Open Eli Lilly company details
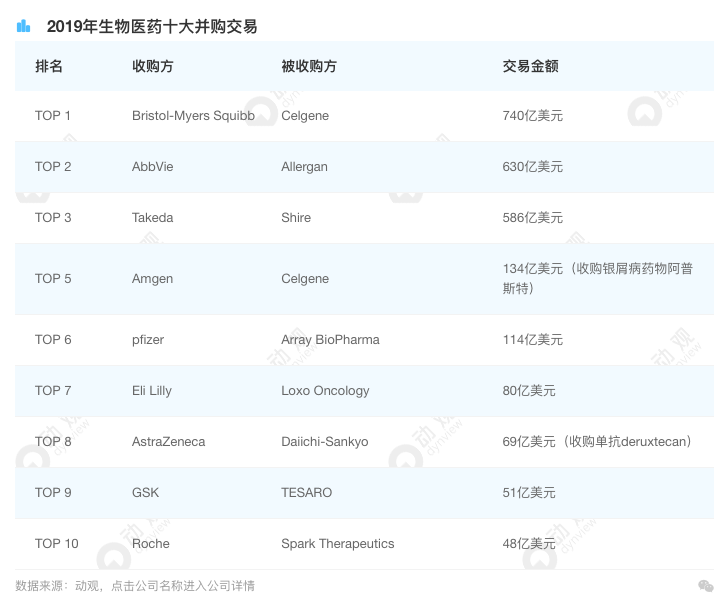The height and width of the screenshot is (609, 726). [151, 391]
